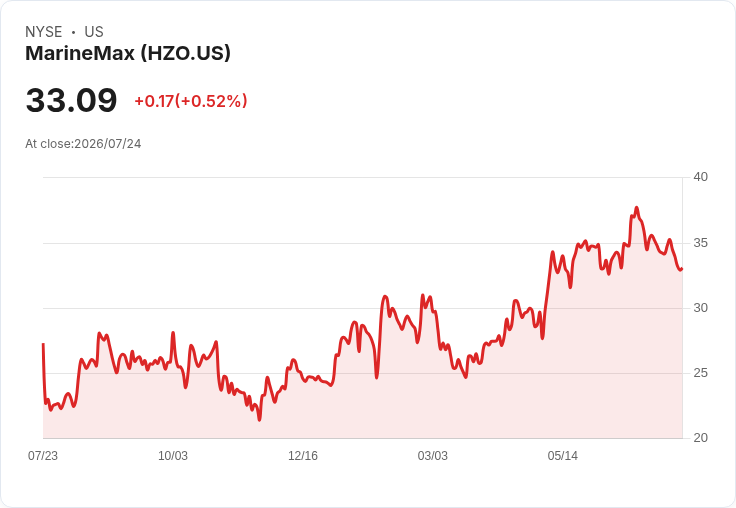Click the +0.17(+0.52%) price change text
Viewport: 736px width, 508px height.
(x=191, y=101)
